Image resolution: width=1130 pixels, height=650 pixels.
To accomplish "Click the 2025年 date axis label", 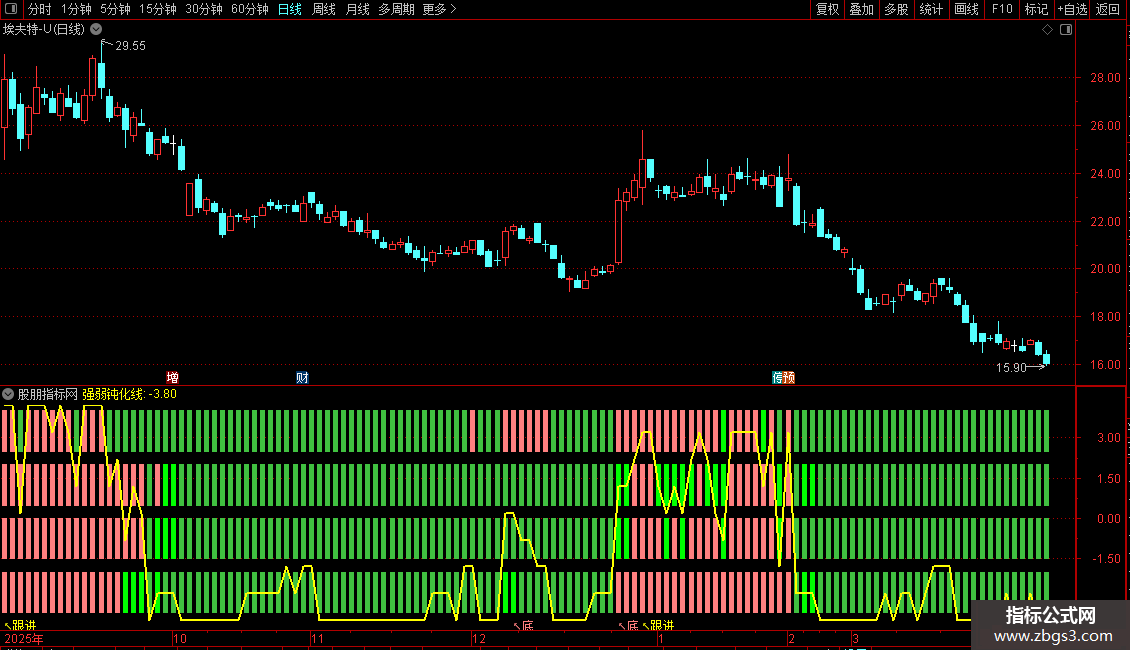I will pyautogui.click(x=24, y=638).
